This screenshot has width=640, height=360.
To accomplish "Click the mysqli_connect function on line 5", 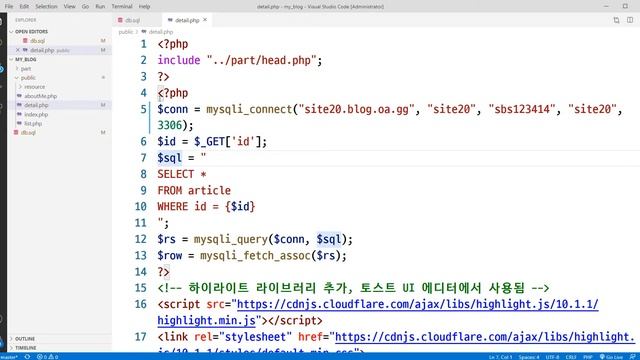I will [x=249, y=109].
